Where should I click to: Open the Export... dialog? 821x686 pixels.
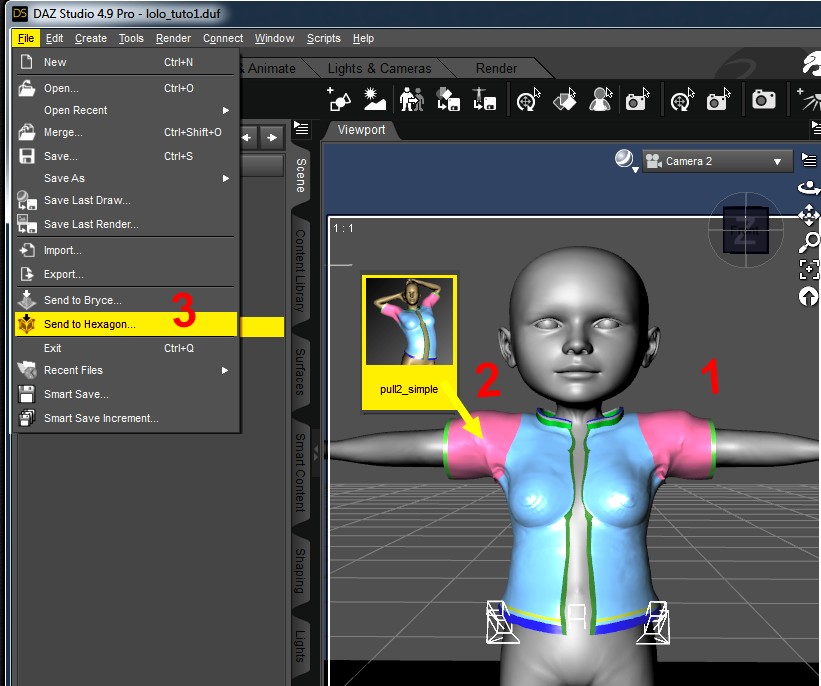[126, 274]
